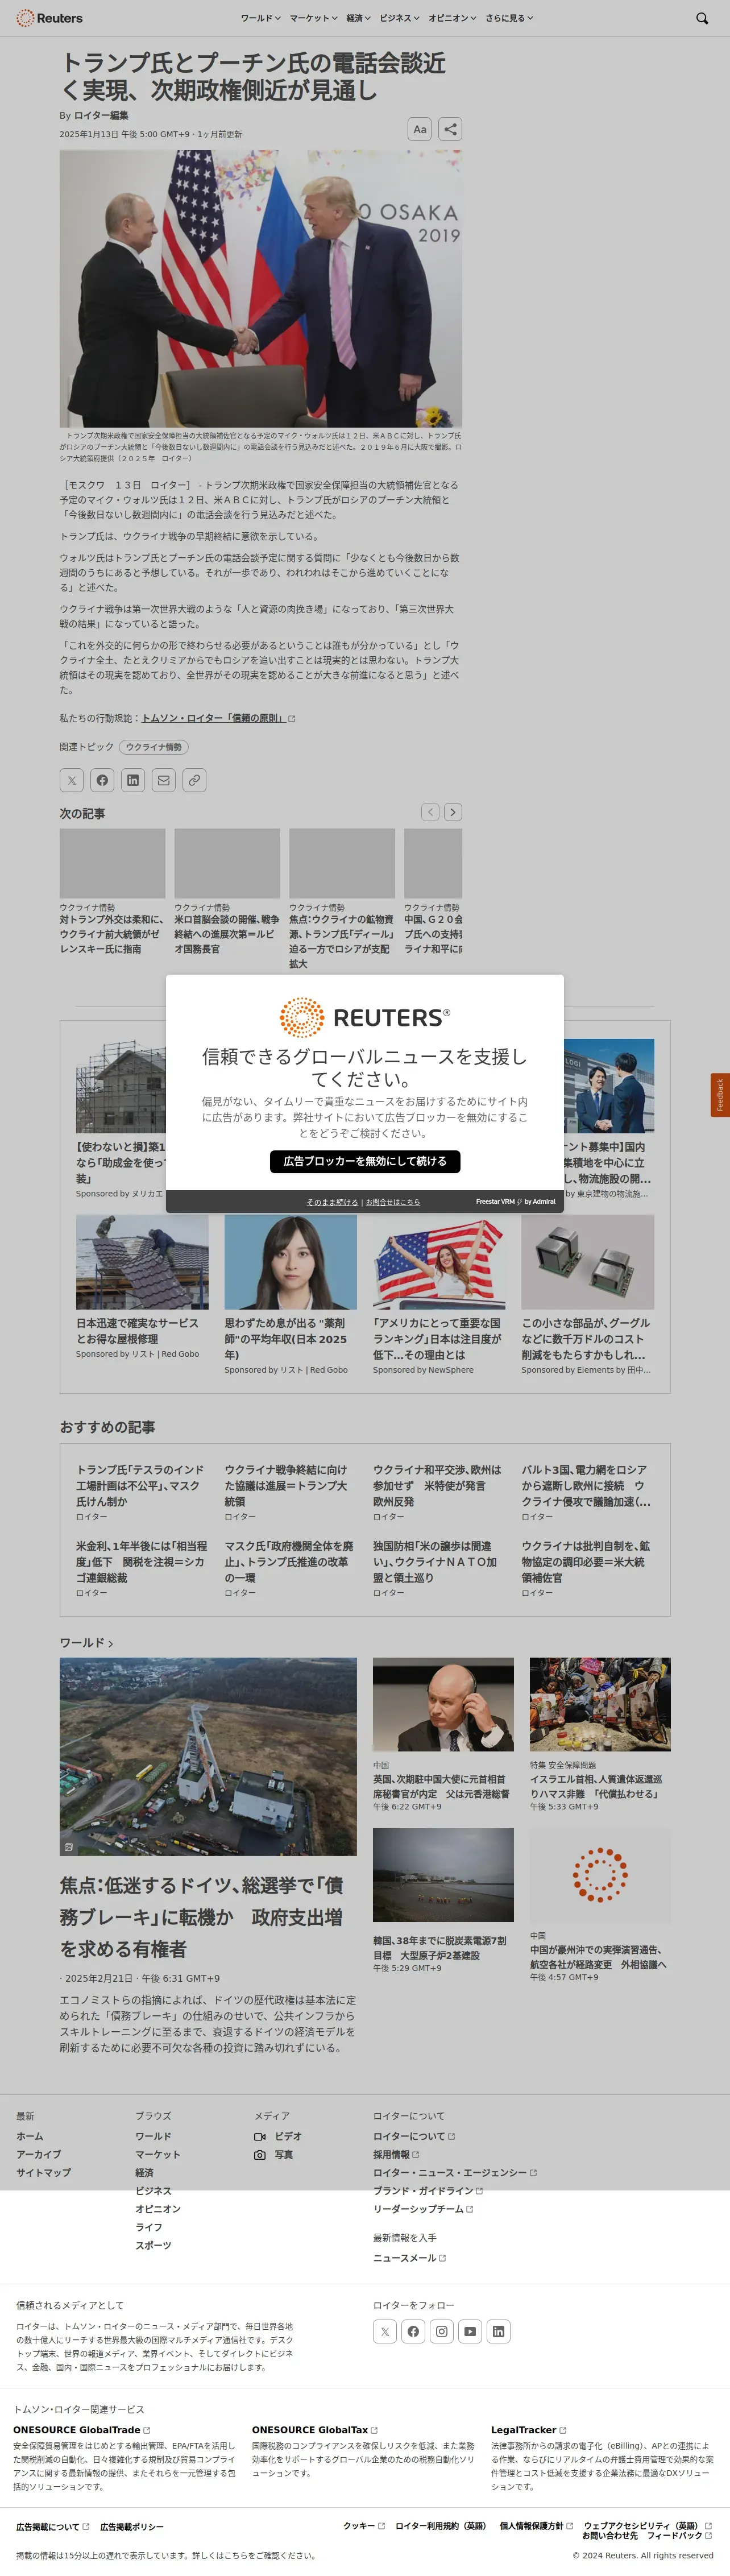Expand the マーケット menu in header
Screen dimensions: 730x2576
click(313, 18)
